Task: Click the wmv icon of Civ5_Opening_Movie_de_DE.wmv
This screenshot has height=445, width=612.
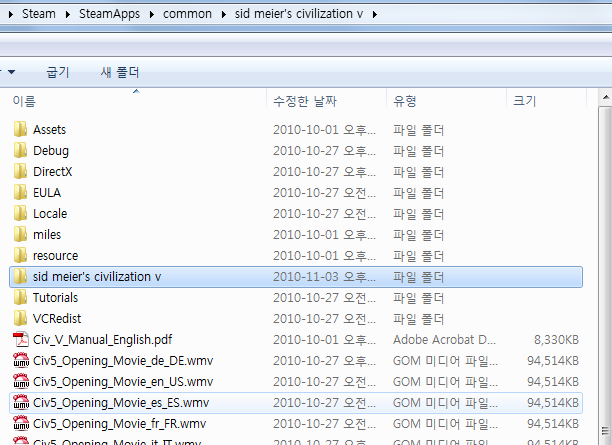Action: 21,361
